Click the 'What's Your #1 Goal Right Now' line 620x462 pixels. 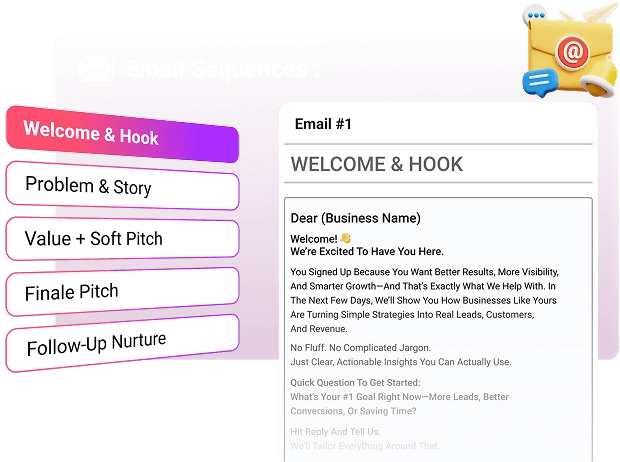point(399,397)
